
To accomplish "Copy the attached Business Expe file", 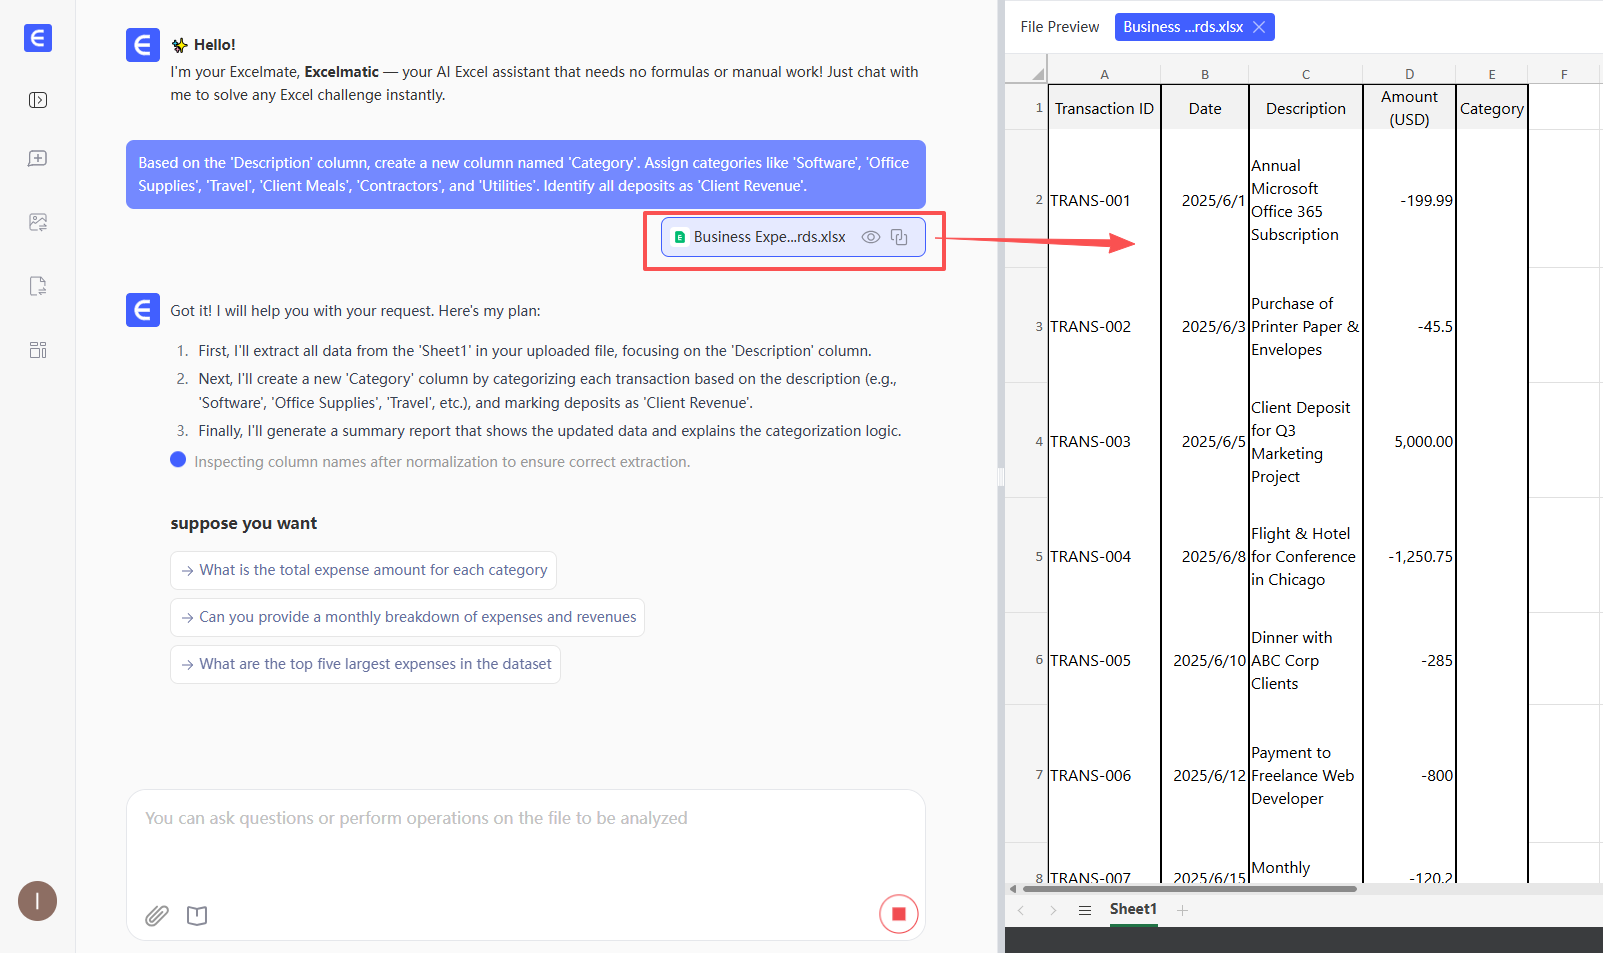I will coord(899,237).
